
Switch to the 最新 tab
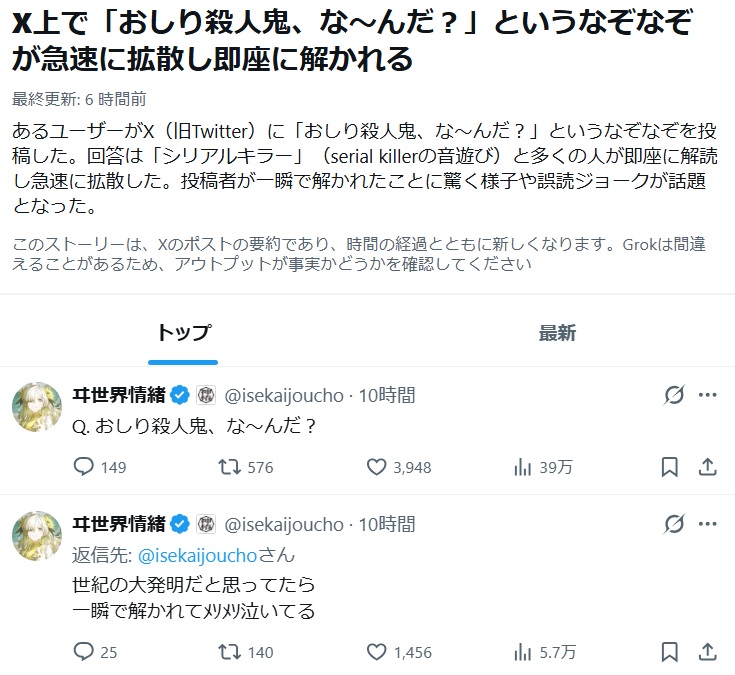coord(557,333)
